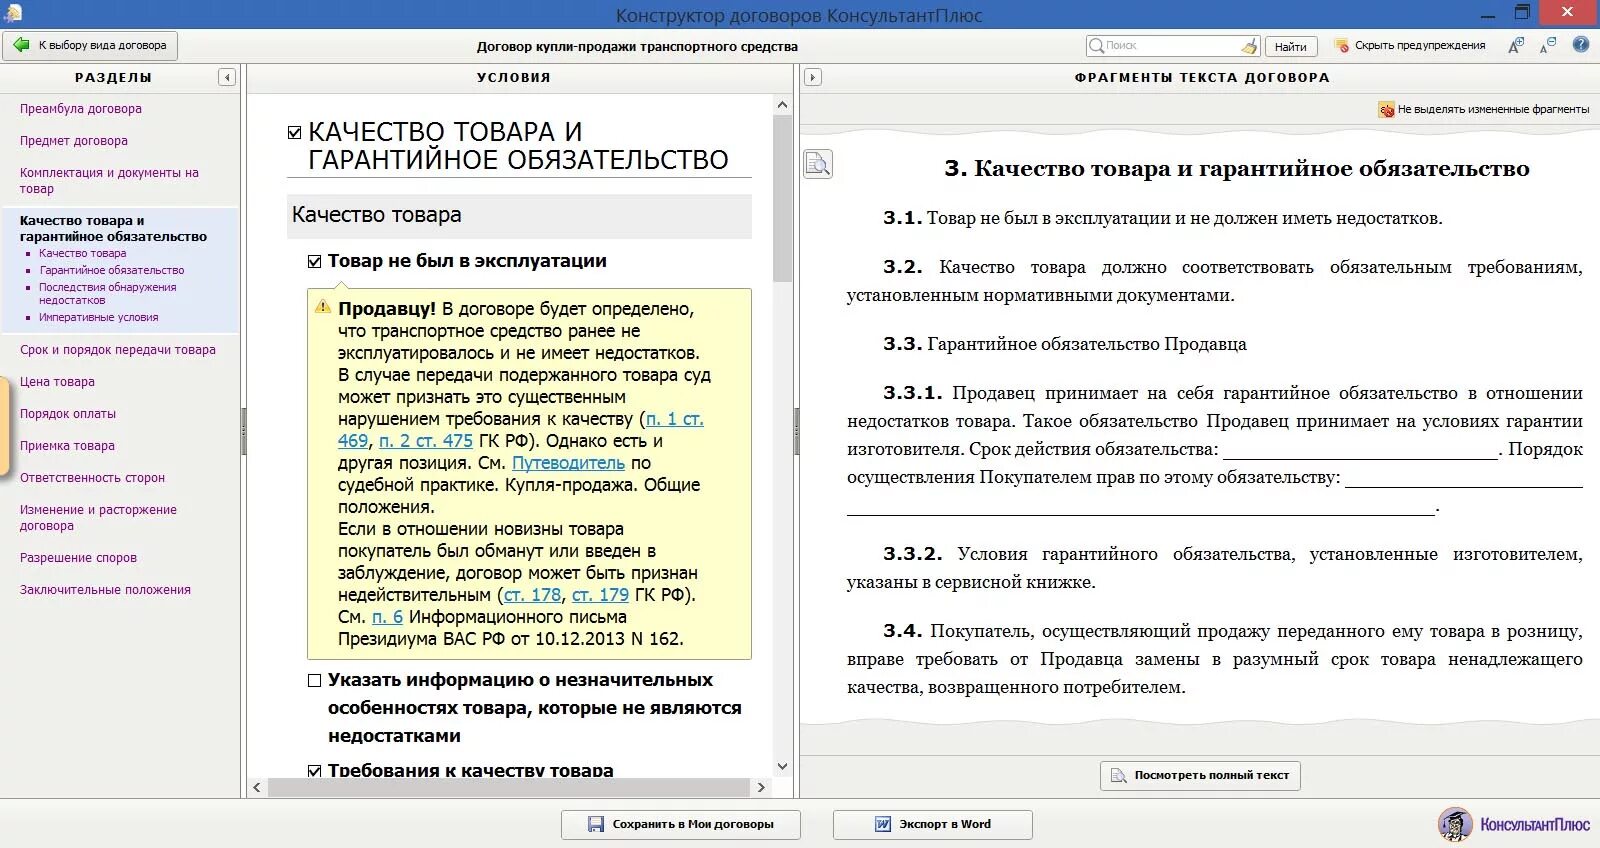The height and width of the screenshot is (848, 1600).
Task: Go to subsection 'Последствия обнаружения недостатков'
Action: coord(108,294)
